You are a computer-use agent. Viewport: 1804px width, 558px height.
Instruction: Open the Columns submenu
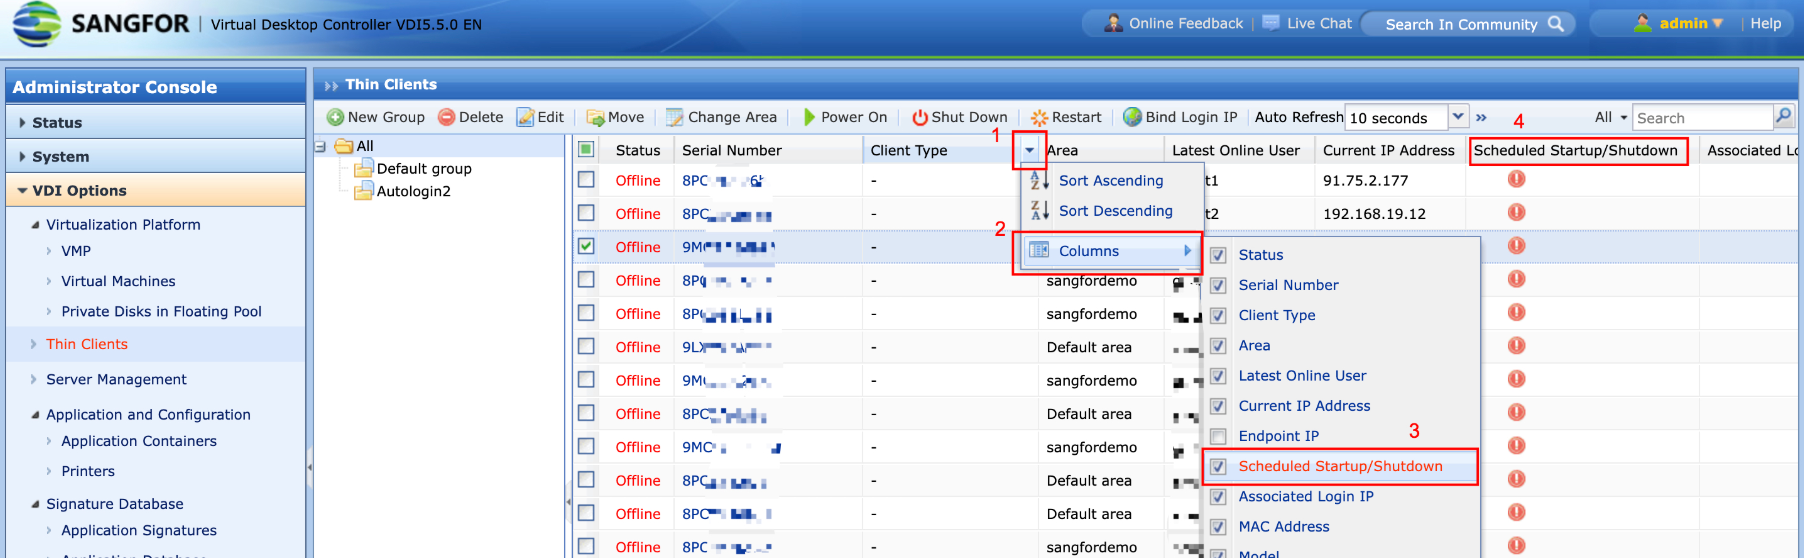click(1110, 251)
